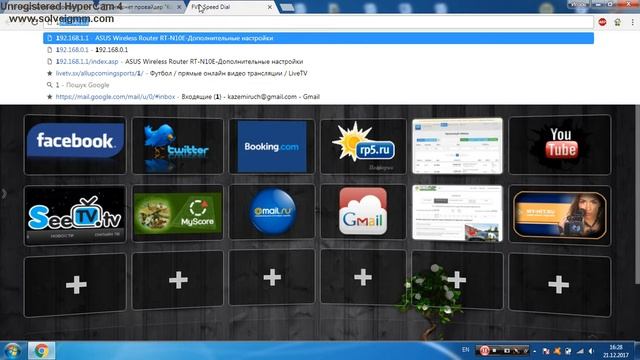Image resolution: width=640 pixels, height=360 pixels.
Task: Open a new tab with the new-tab button
Action: click(287, 7)
